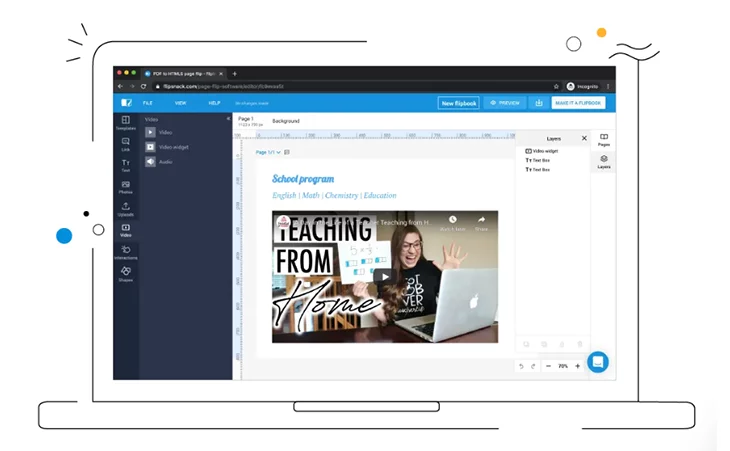Open the chat support bubble
This screenshot has height=451, width=730.
tap(598, 362)
